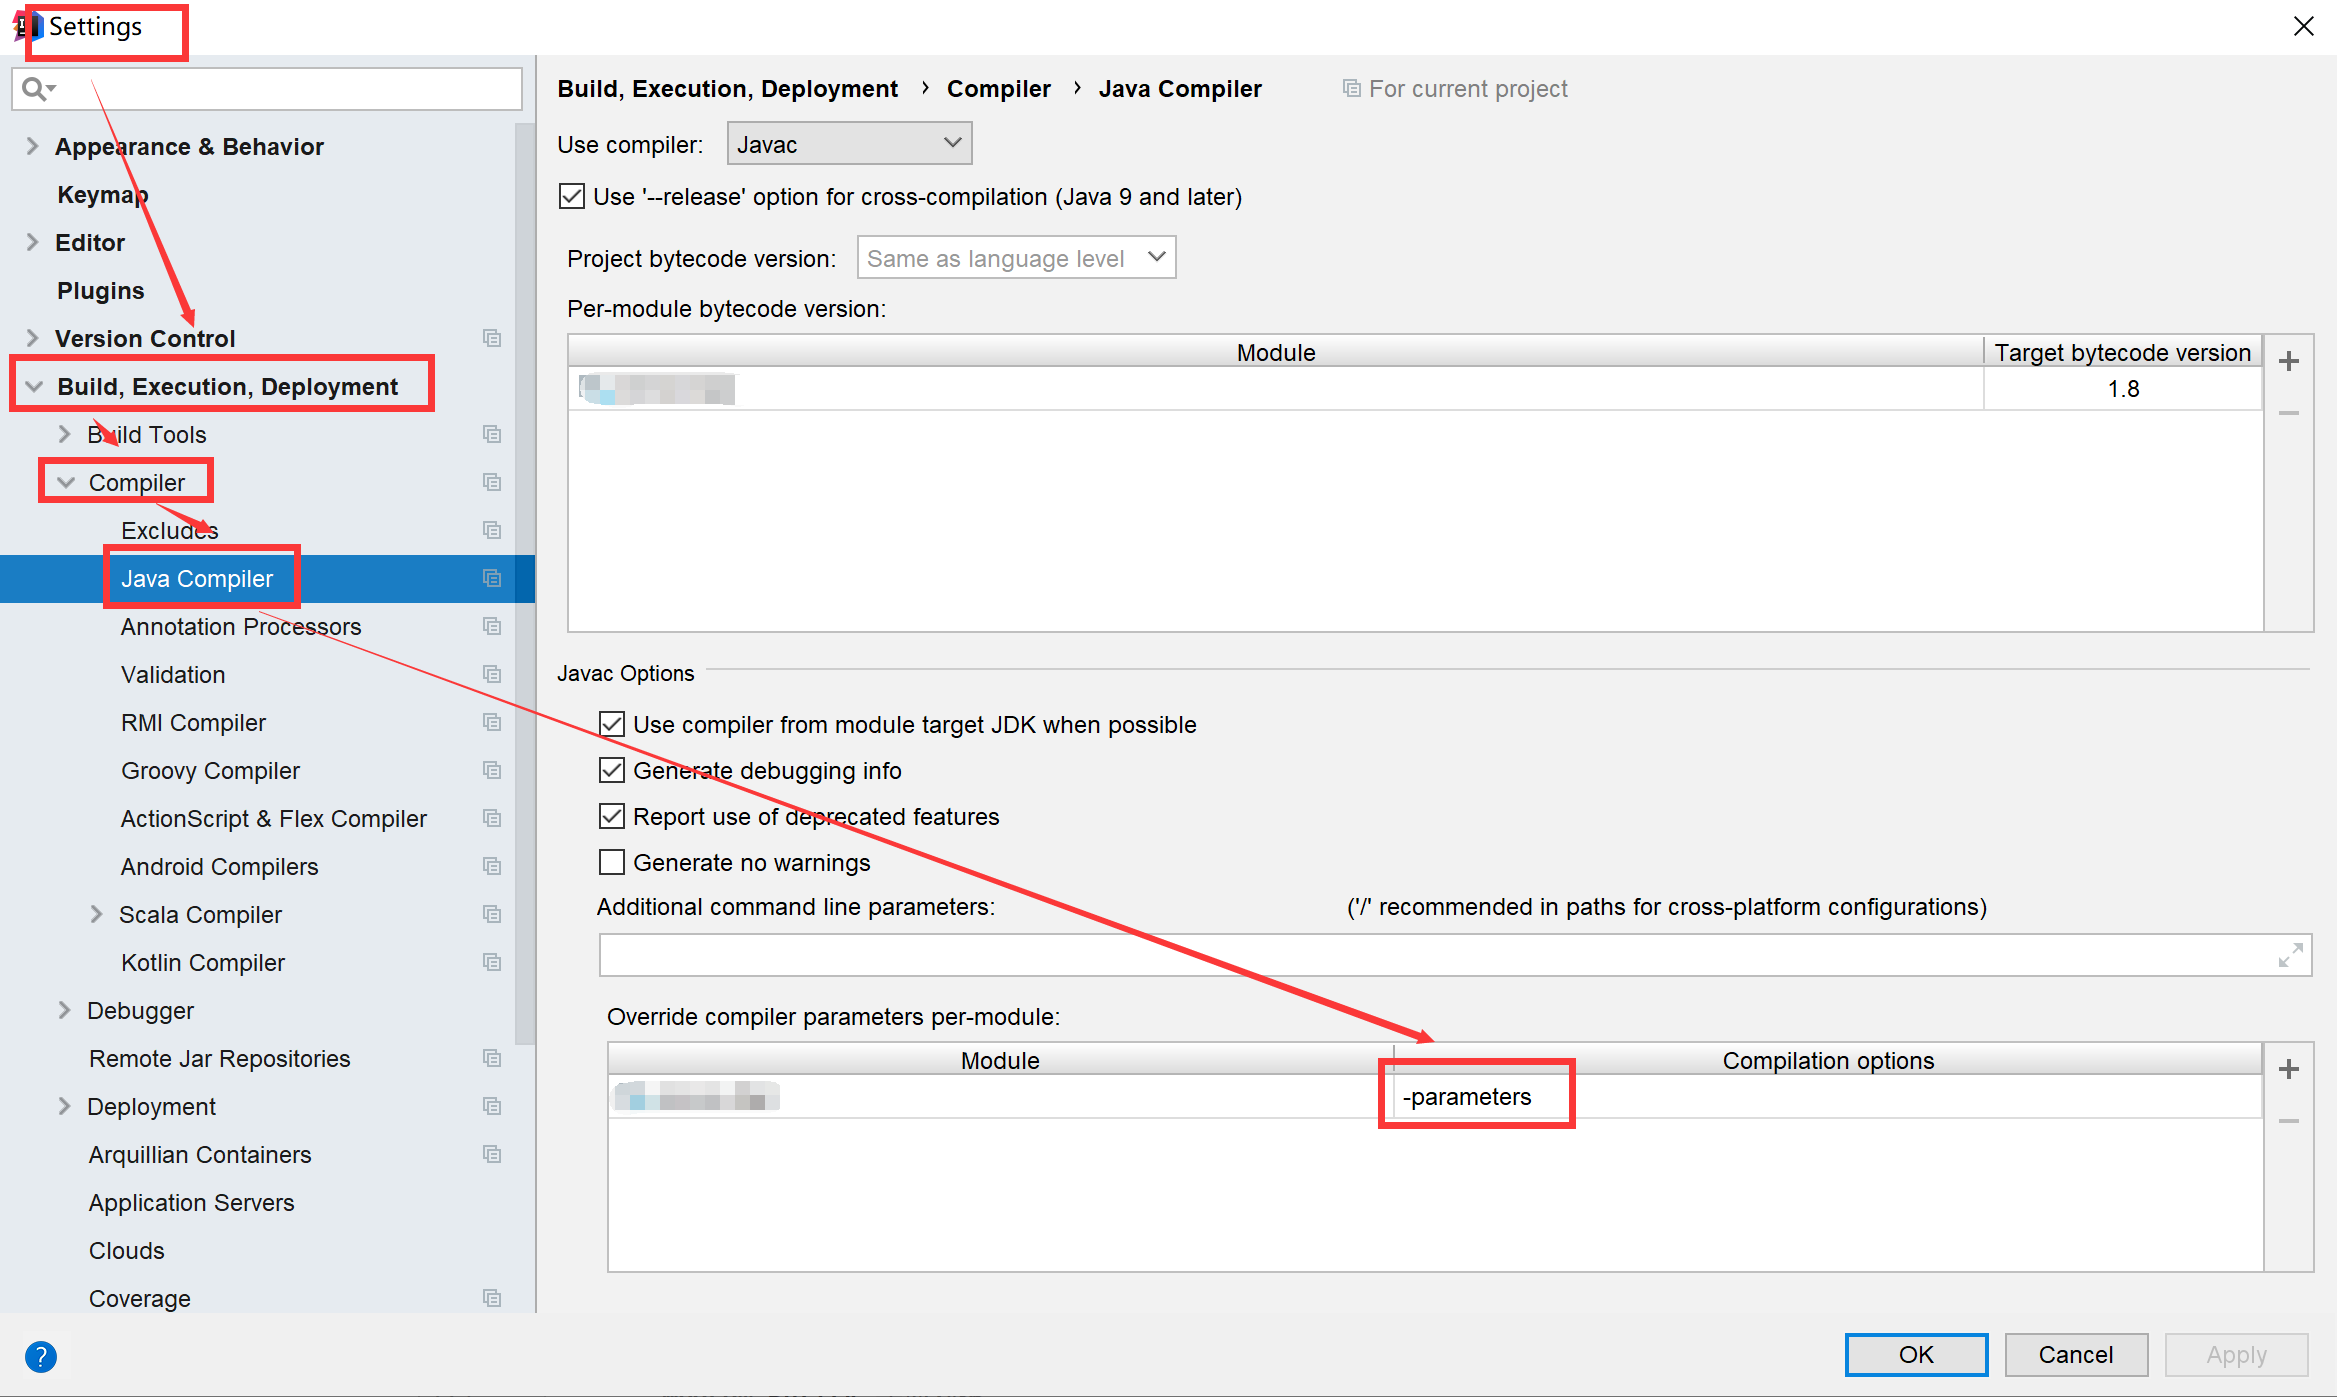This screenshot has height=1397, width=2337.
Task: Remove selected compilation options override
Action: tap(2289, 1121)
